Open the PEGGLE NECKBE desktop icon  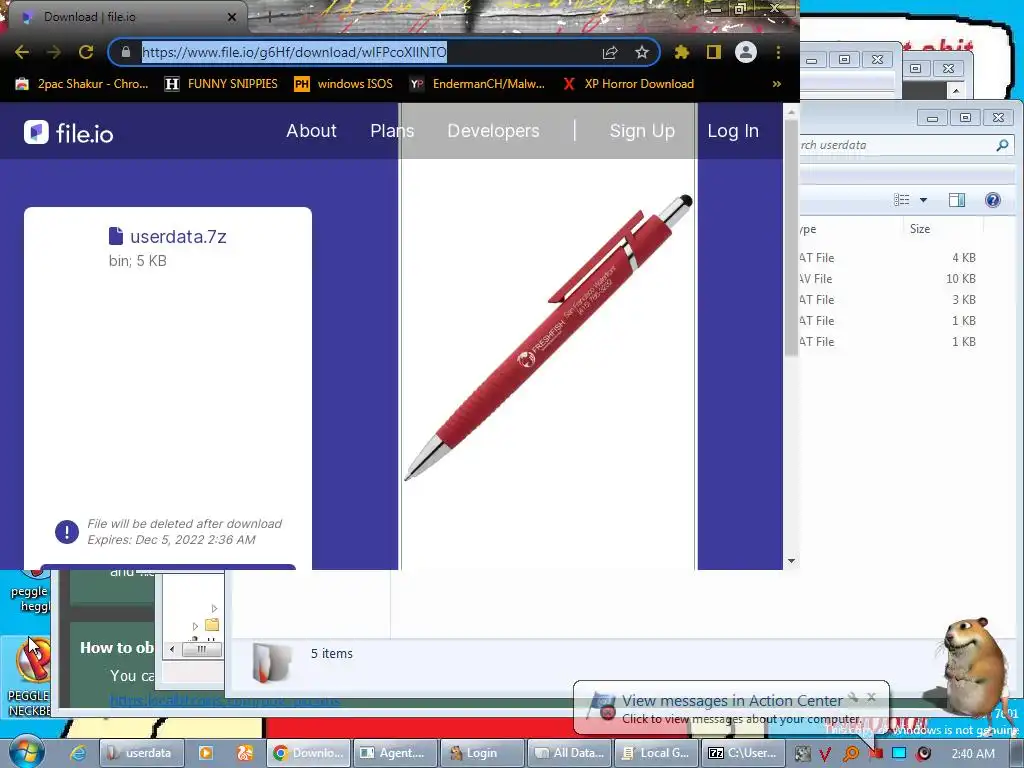coord(29,676)
